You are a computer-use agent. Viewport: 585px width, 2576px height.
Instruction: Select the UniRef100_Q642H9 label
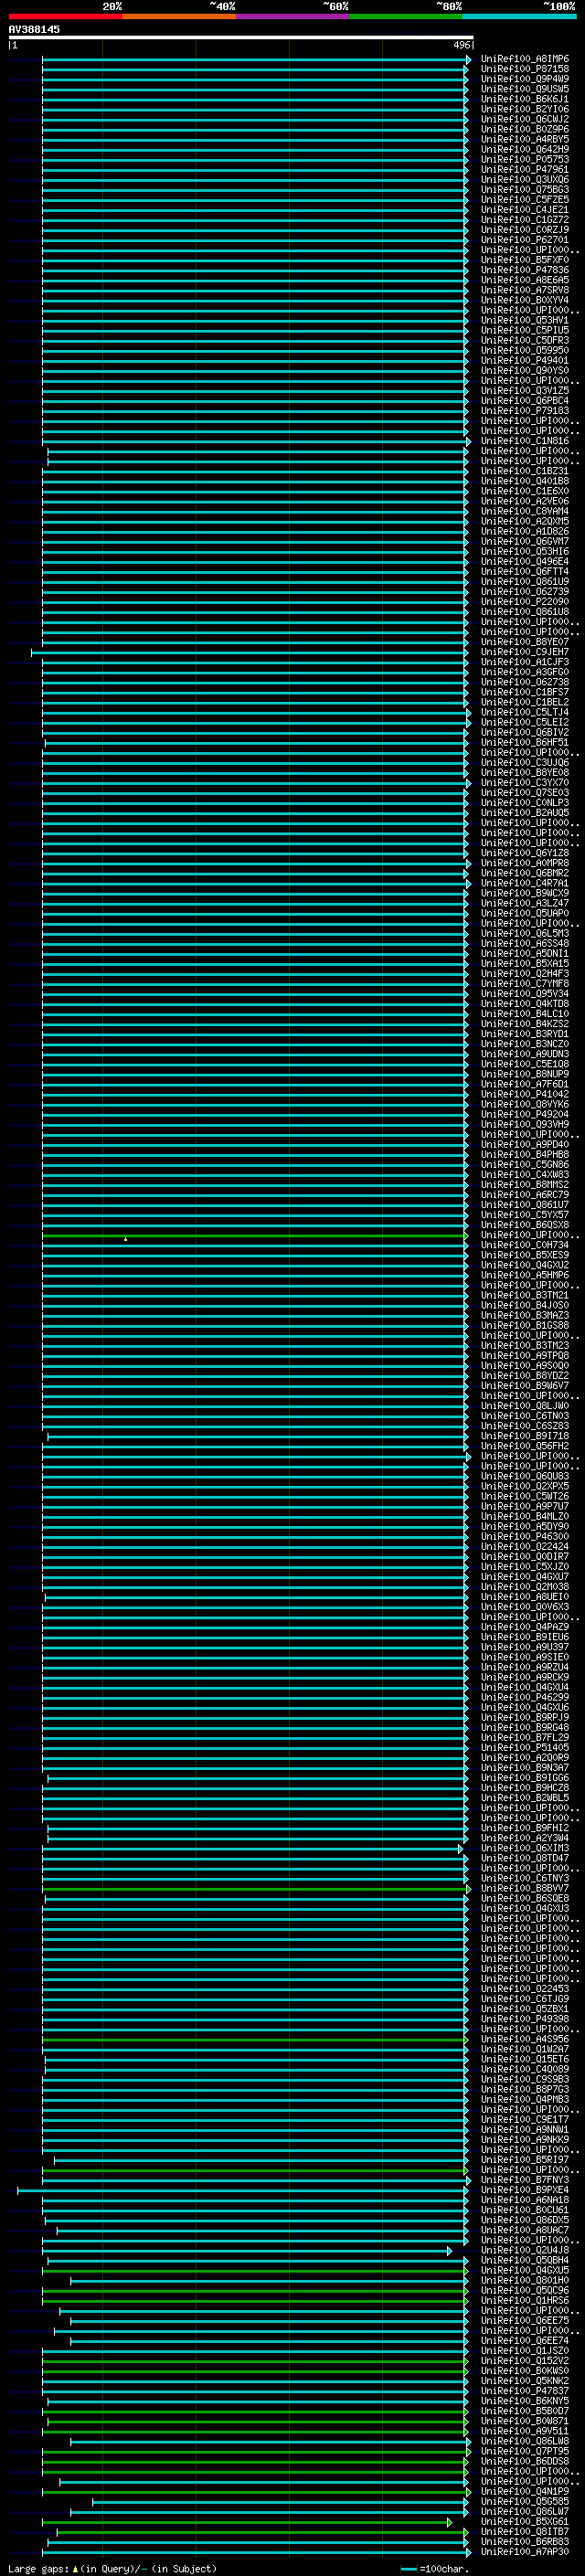(x=525, y=149)
